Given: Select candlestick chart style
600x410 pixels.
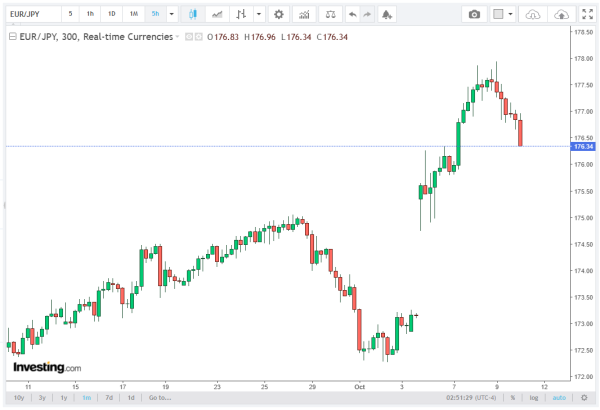Looking at the screenshot, I should 192,14.
